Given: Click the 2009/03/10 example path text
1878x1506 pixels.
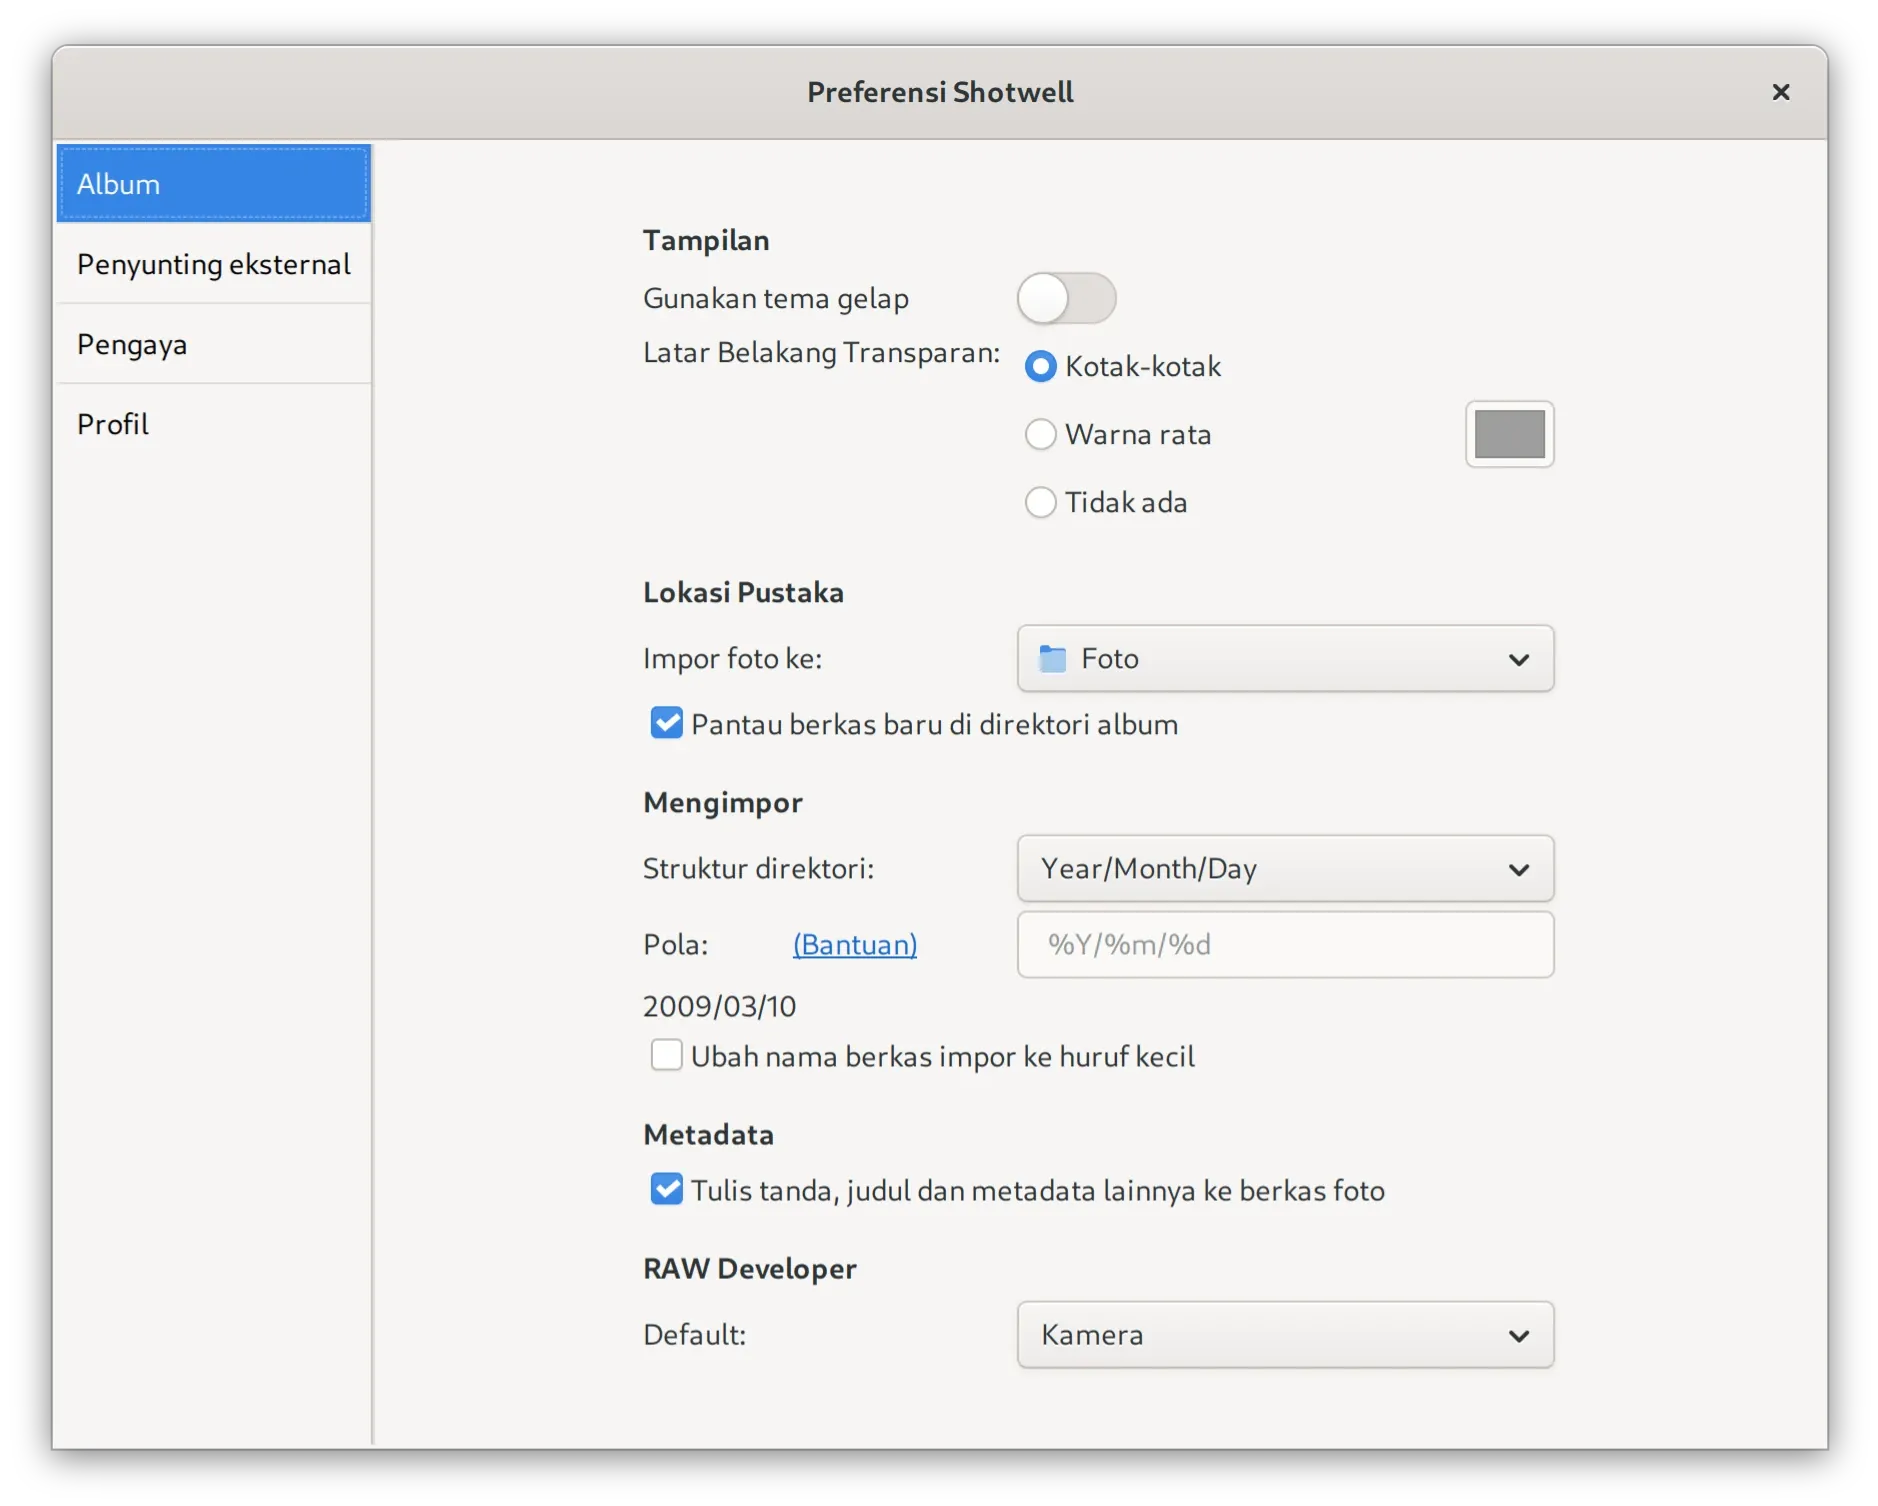Looking at the screenshot, I should coord(720,1006).
